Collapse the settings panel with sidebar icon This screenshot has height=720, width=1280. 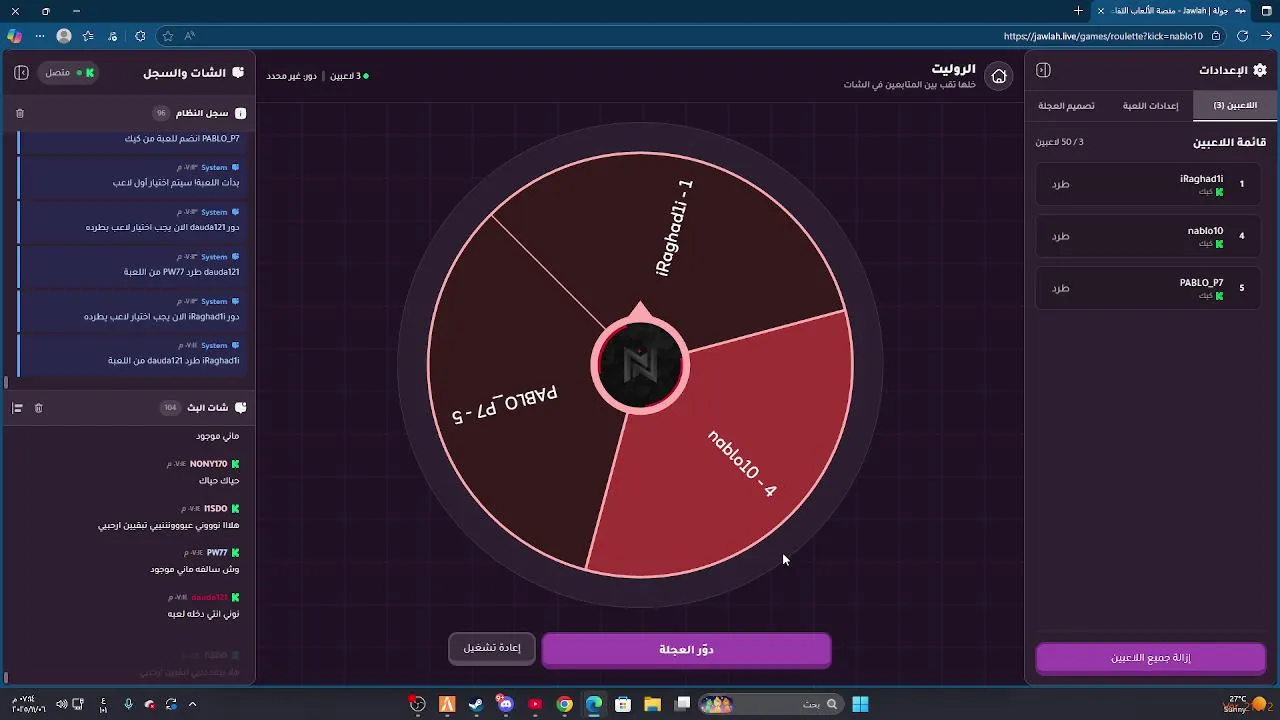[x=1043, y=70]
